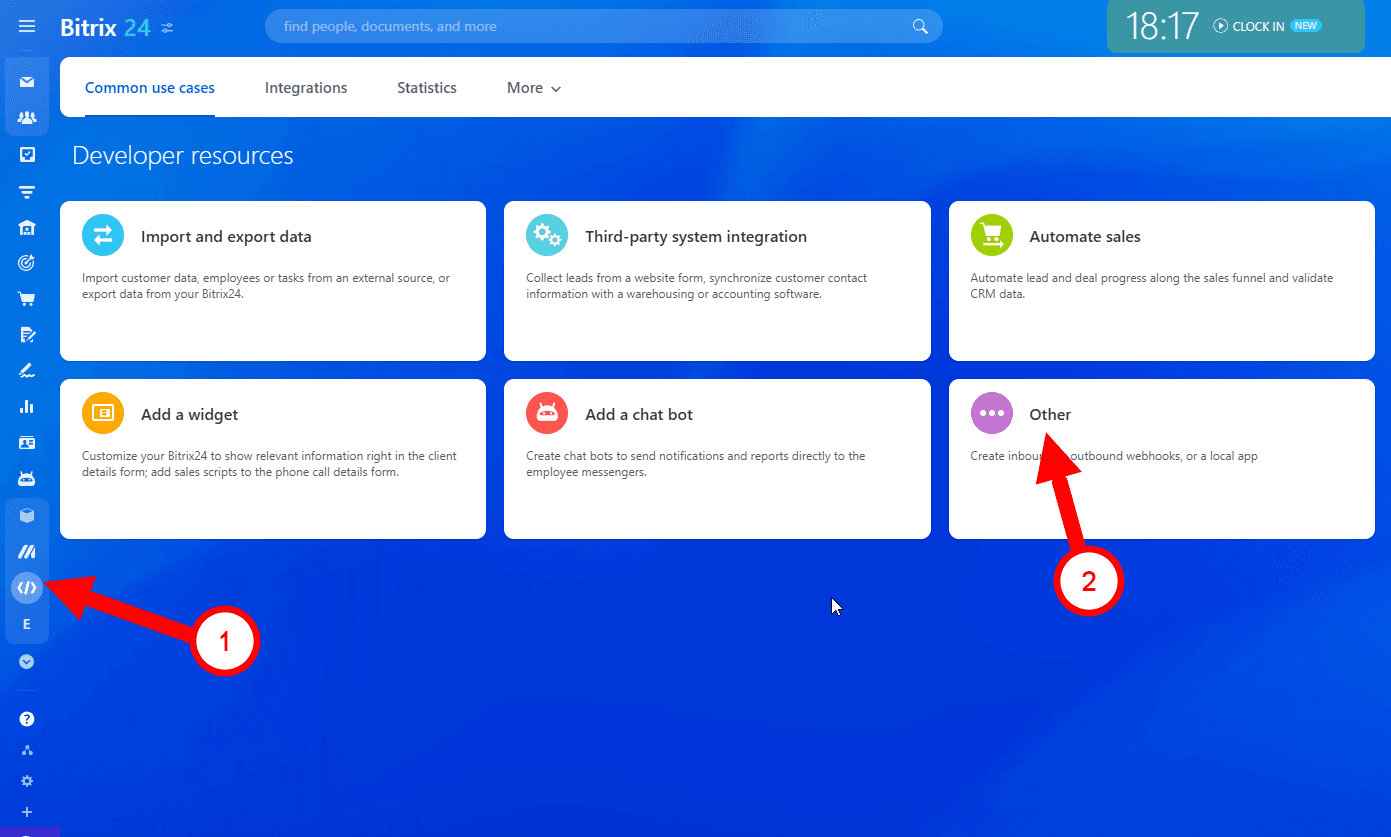Open Webmail envelope icon in sidebar
The width and height of the screenshot is (1391, 837).
27,82
